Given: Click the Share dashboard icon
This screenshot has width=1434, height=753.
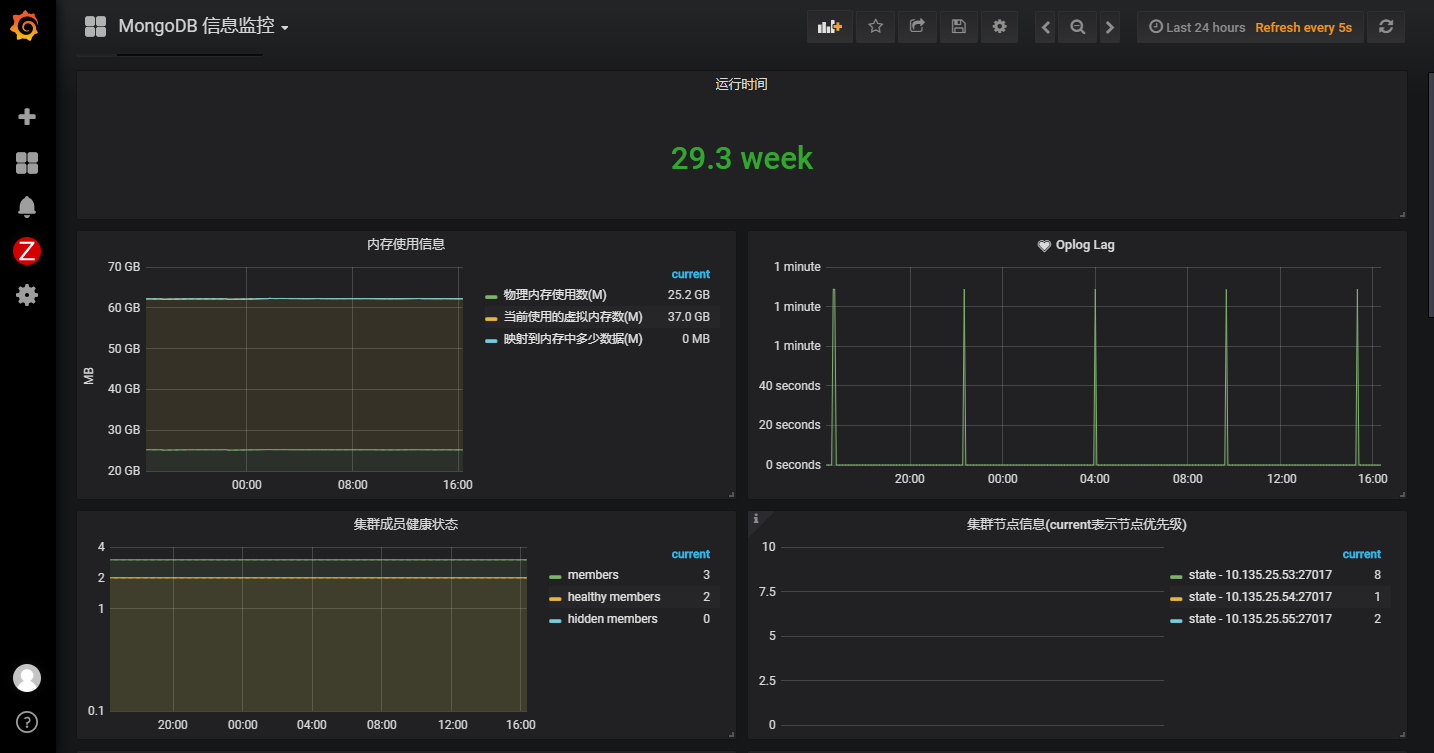Looking at the screenshot, I should 917,27.
